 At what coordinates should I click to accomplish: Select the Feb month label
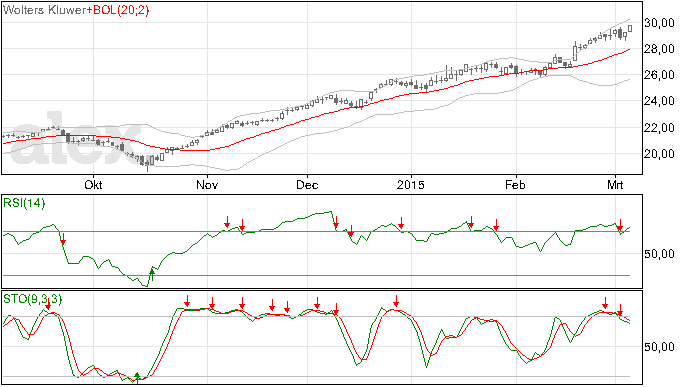click(515, 184)
